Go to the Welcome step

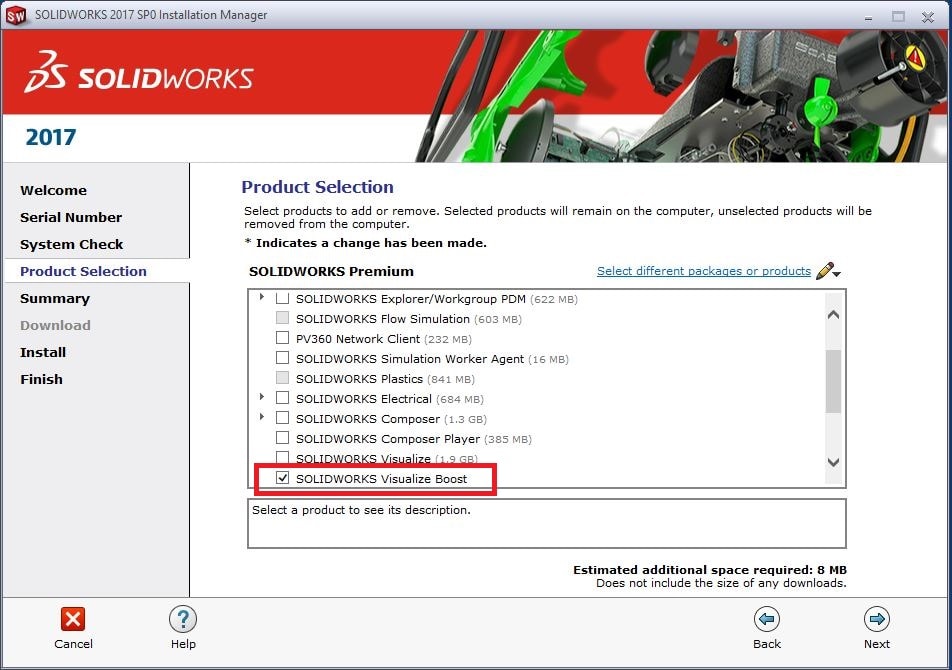coord(53,191)
